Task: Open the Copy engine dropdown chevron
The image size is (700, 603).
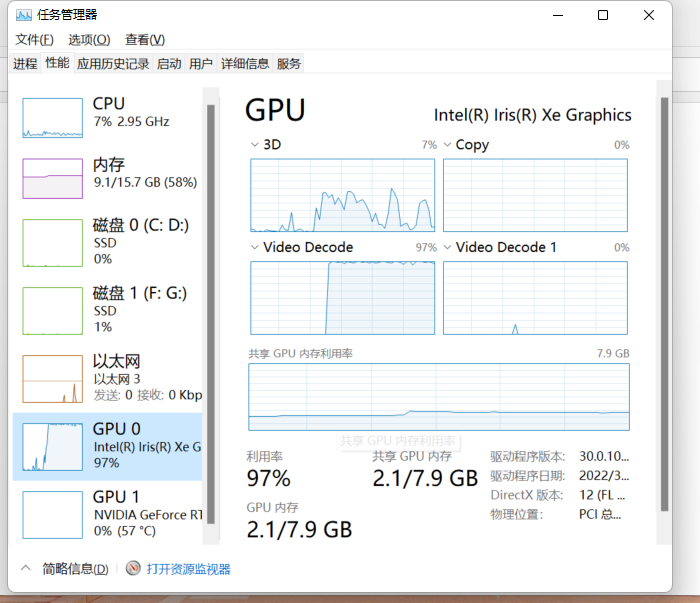Action: coord(447,145)
